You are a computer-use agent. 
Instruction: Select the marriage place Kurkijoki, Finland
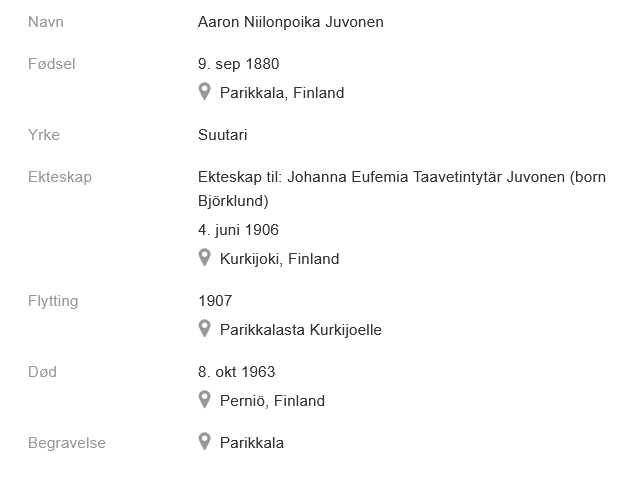(x=279, y=259)
